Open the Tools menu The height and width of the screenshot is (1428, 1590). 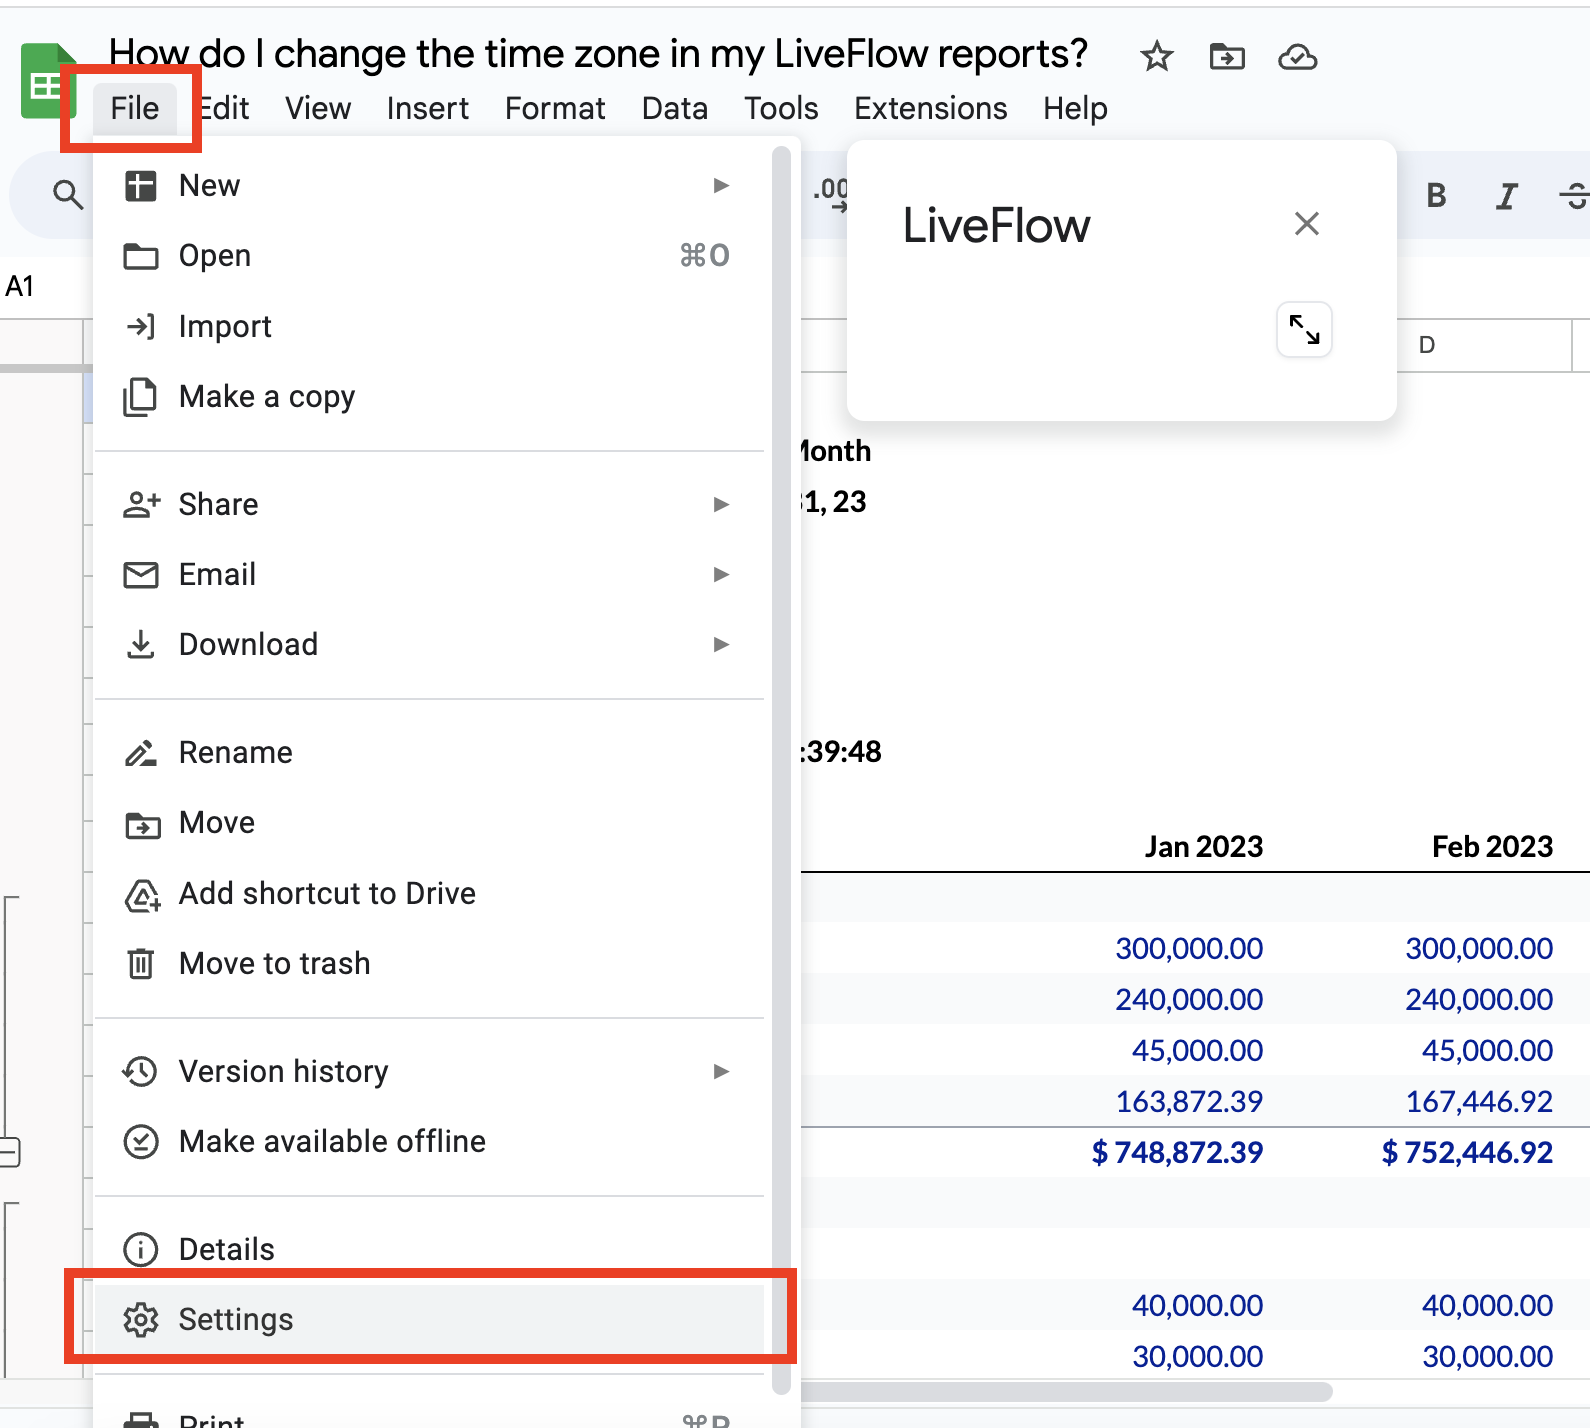[781, 108]
